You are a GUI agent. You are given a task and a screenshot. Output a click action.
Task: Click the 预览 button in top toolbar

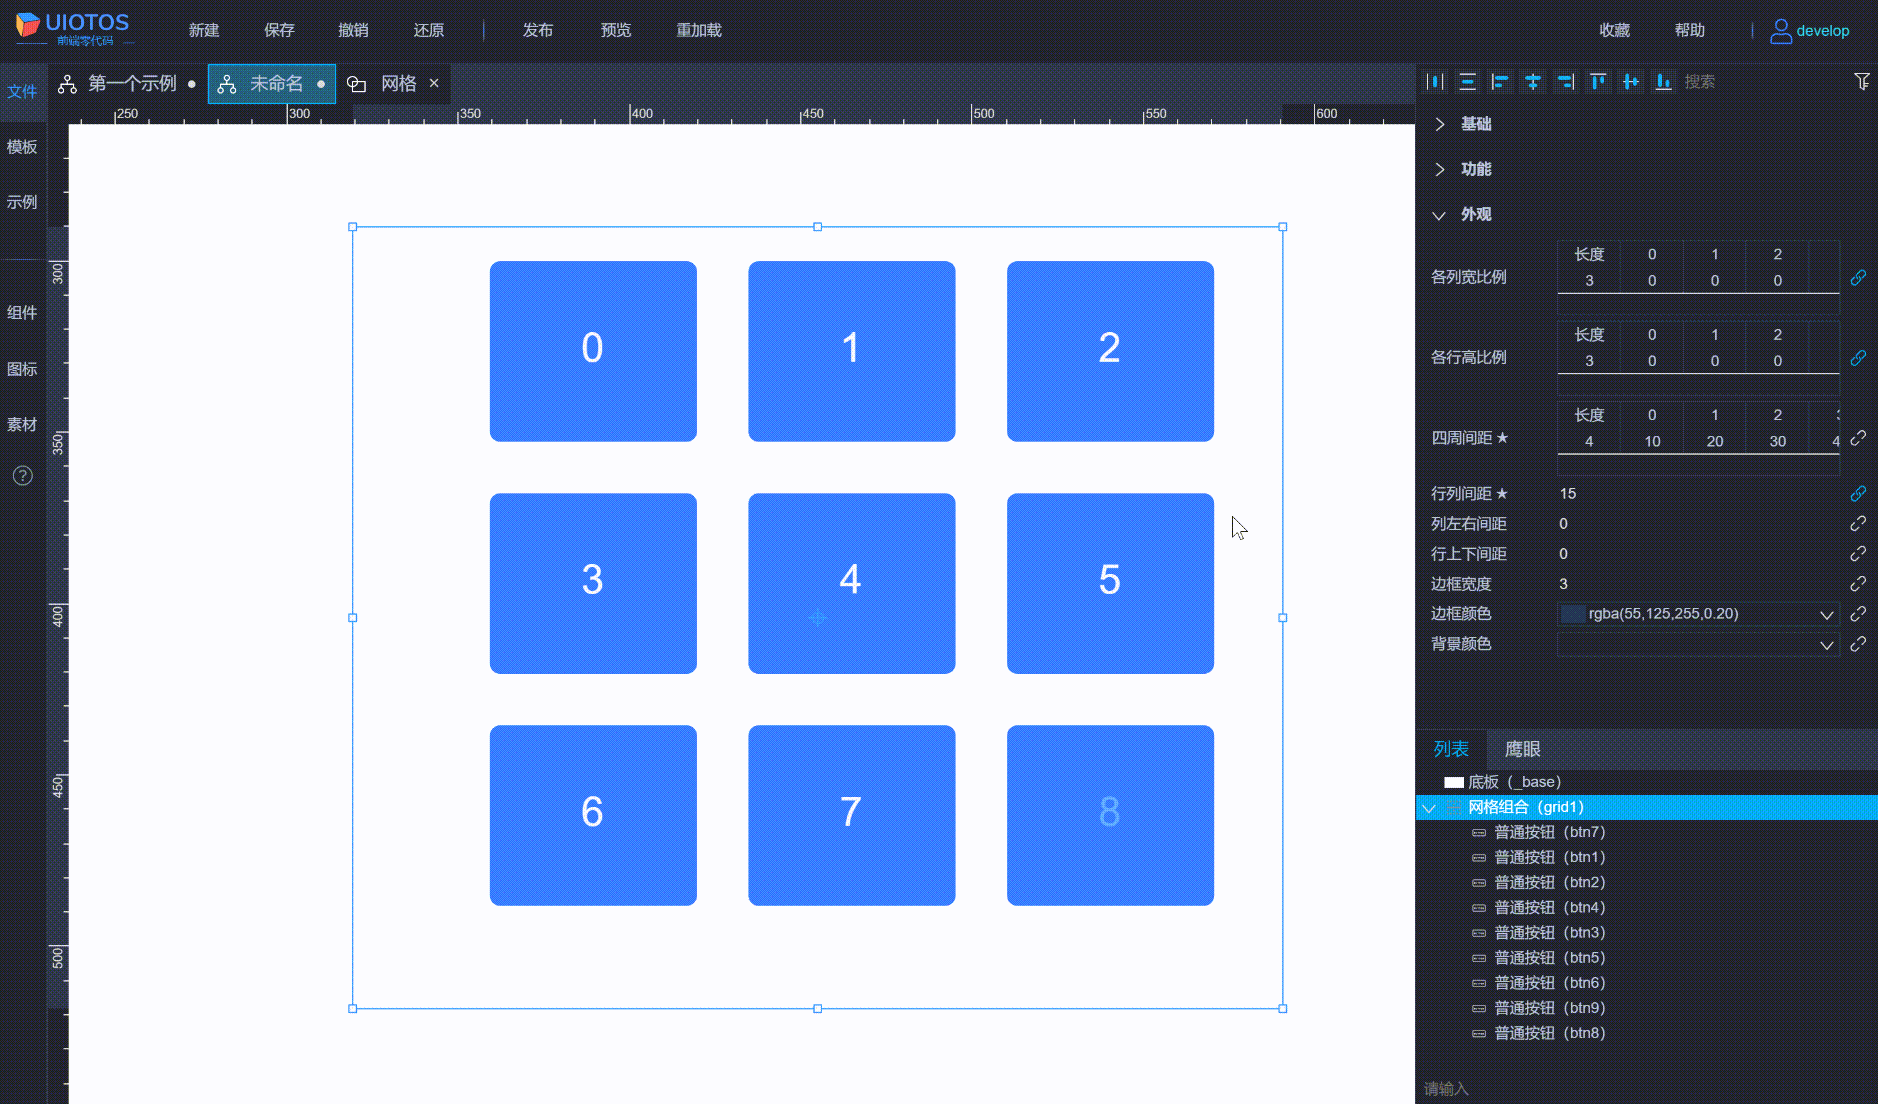tap(616, 30)
